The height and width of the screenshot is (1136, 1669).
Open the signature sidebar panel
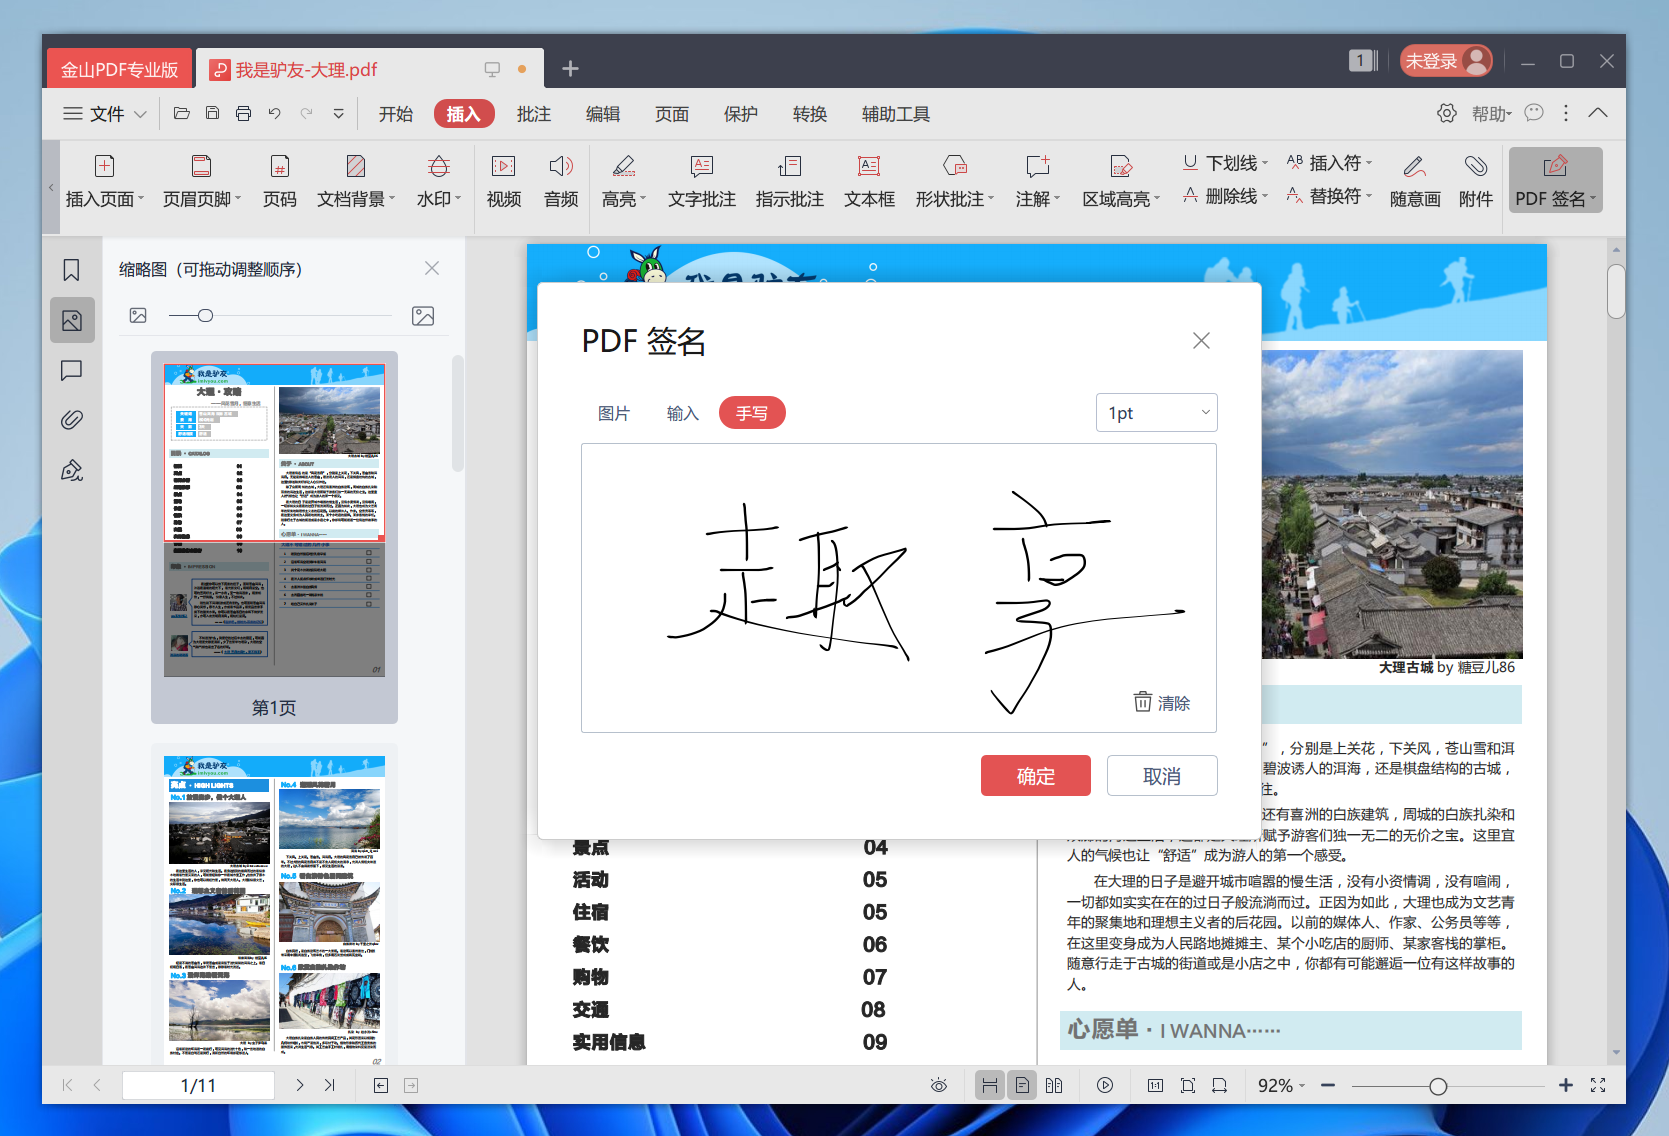(x=72, y=470)
